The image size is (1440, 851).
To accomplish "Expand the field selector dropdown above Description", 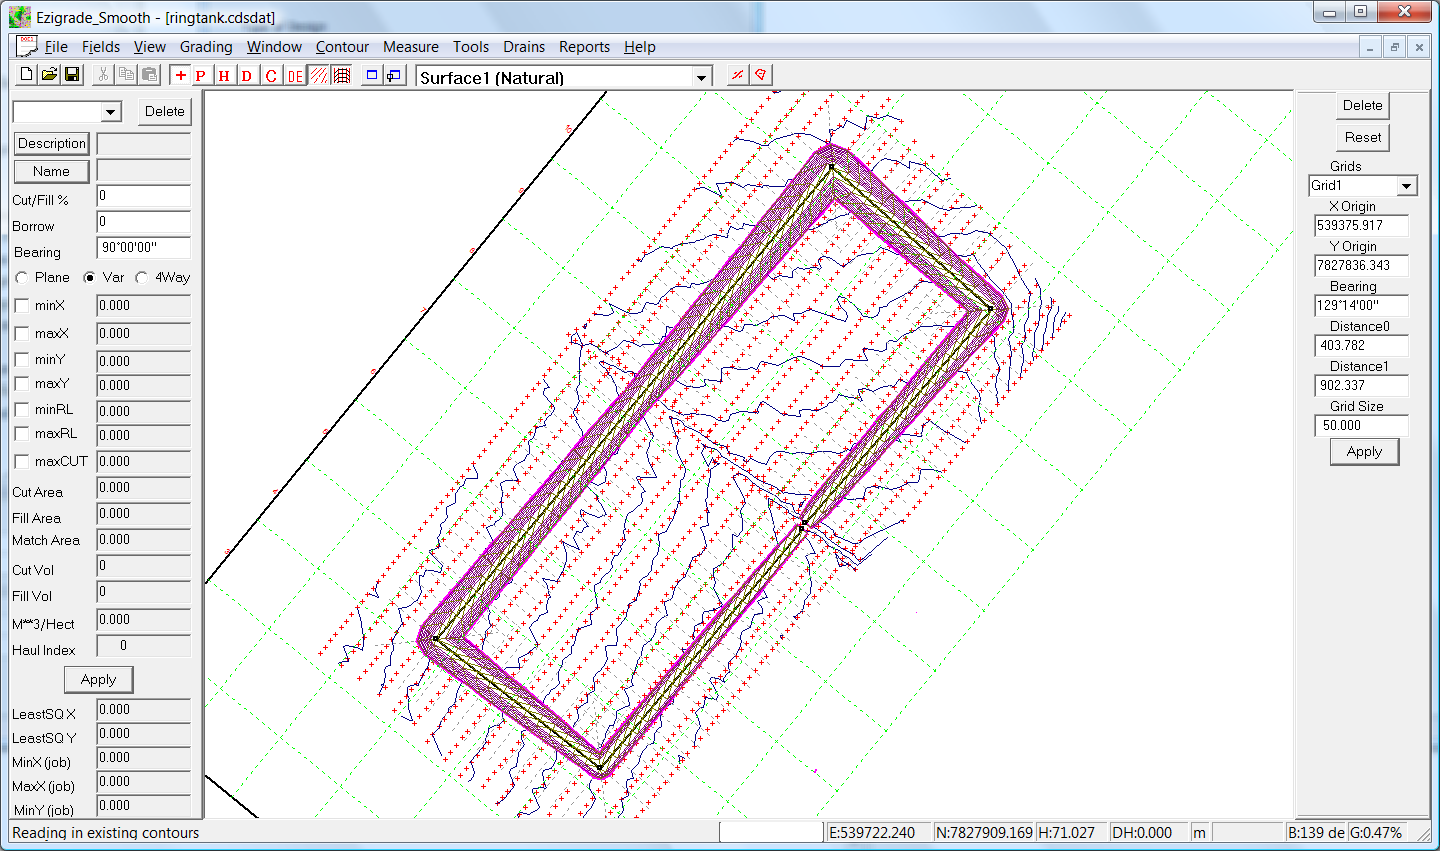I will click(111, 112).
